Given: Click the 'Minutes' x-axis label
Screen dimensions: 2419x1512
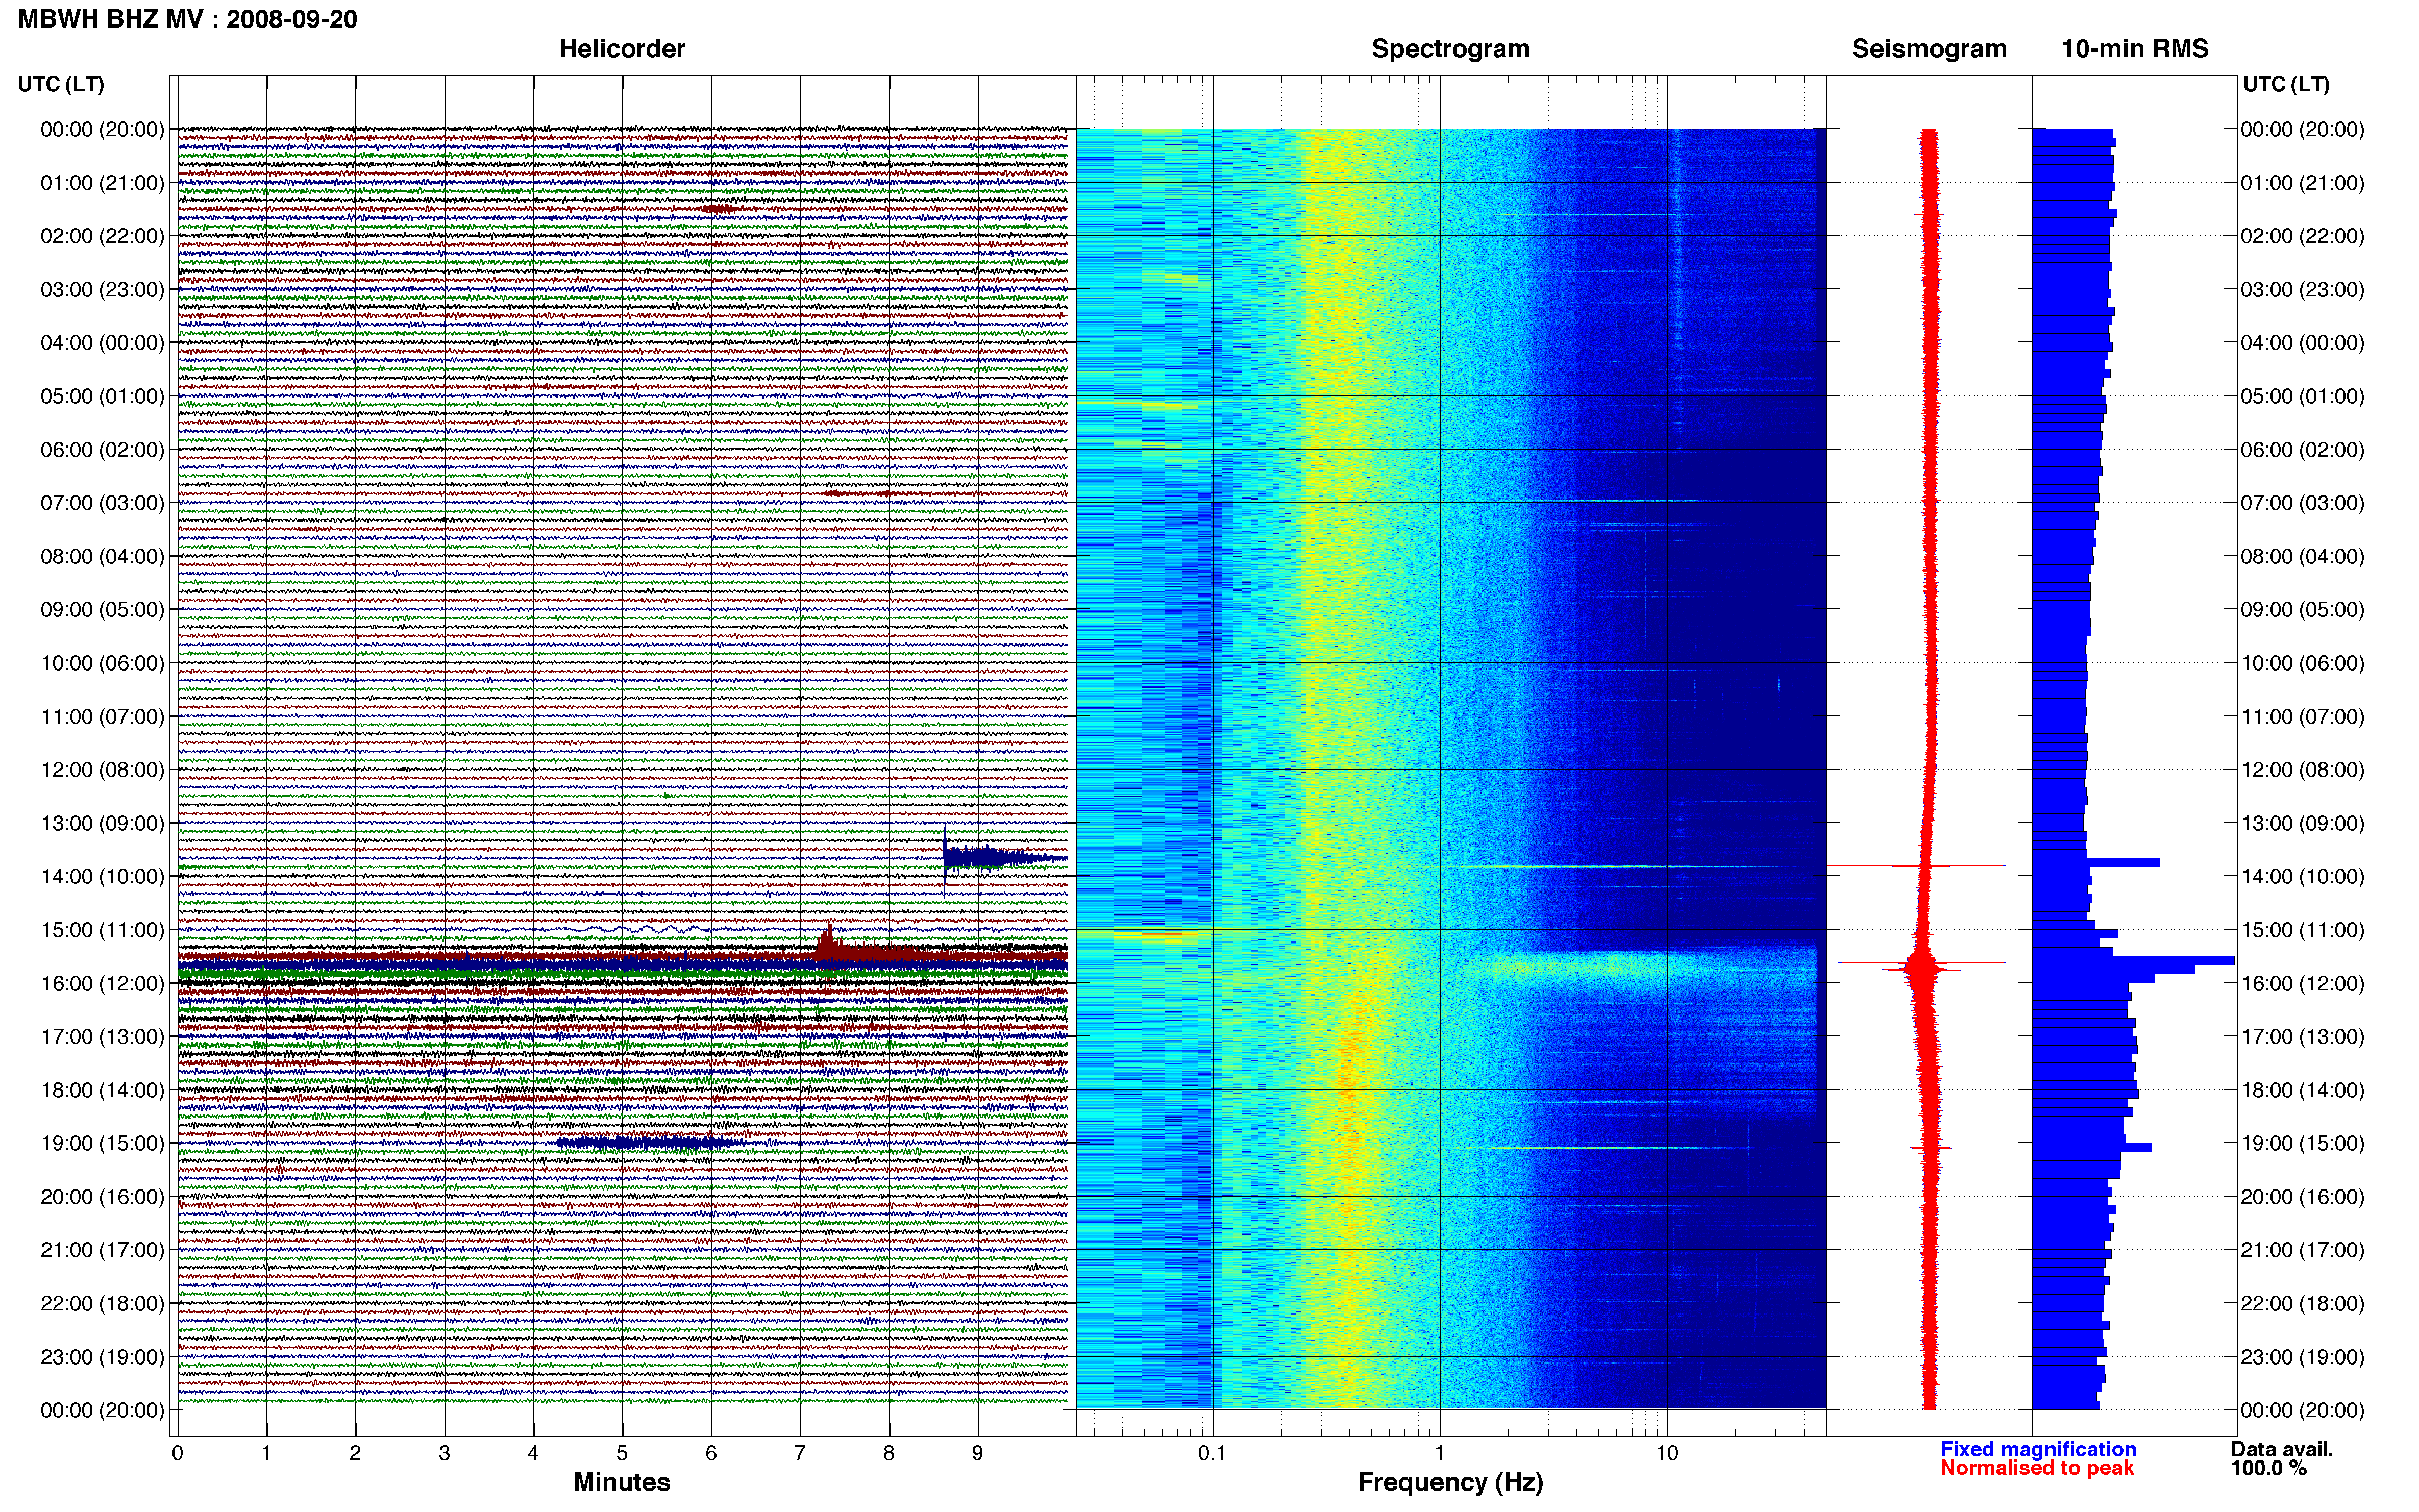Looking at the screenshot, I should coord(621,1482).
